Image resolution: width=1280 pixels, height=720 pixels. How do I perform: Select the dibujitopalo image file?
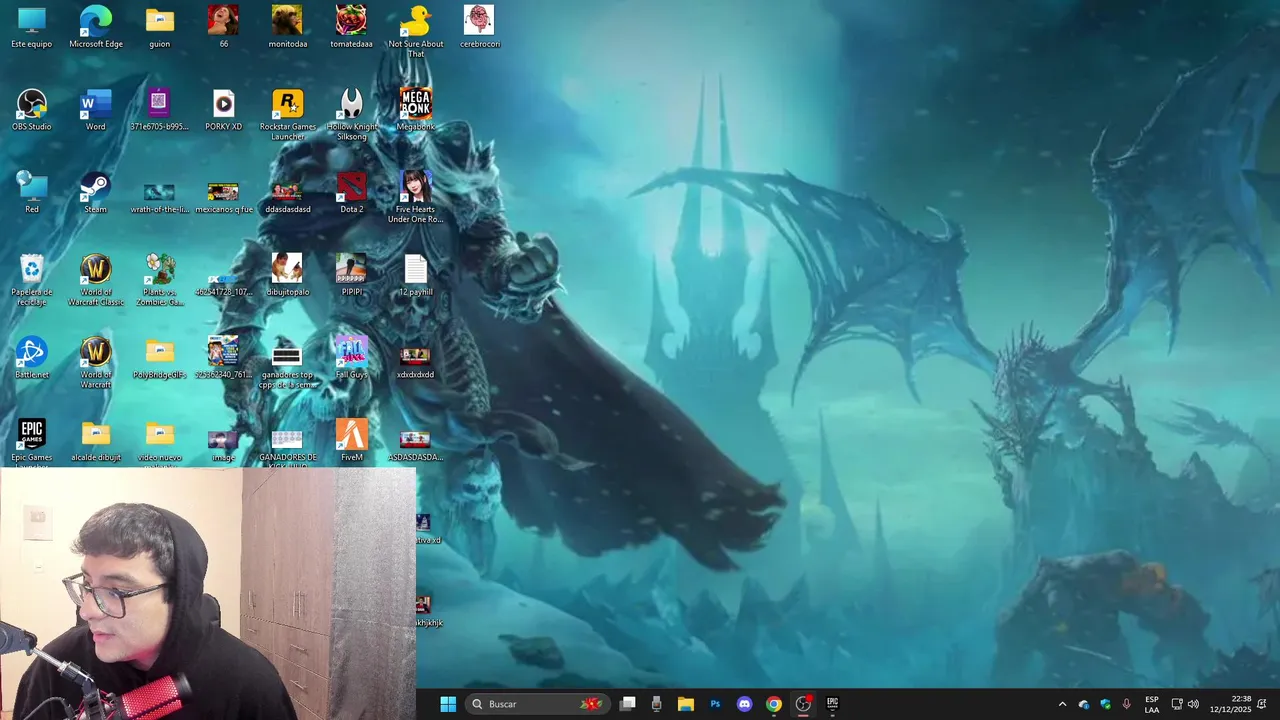[287, 275]
